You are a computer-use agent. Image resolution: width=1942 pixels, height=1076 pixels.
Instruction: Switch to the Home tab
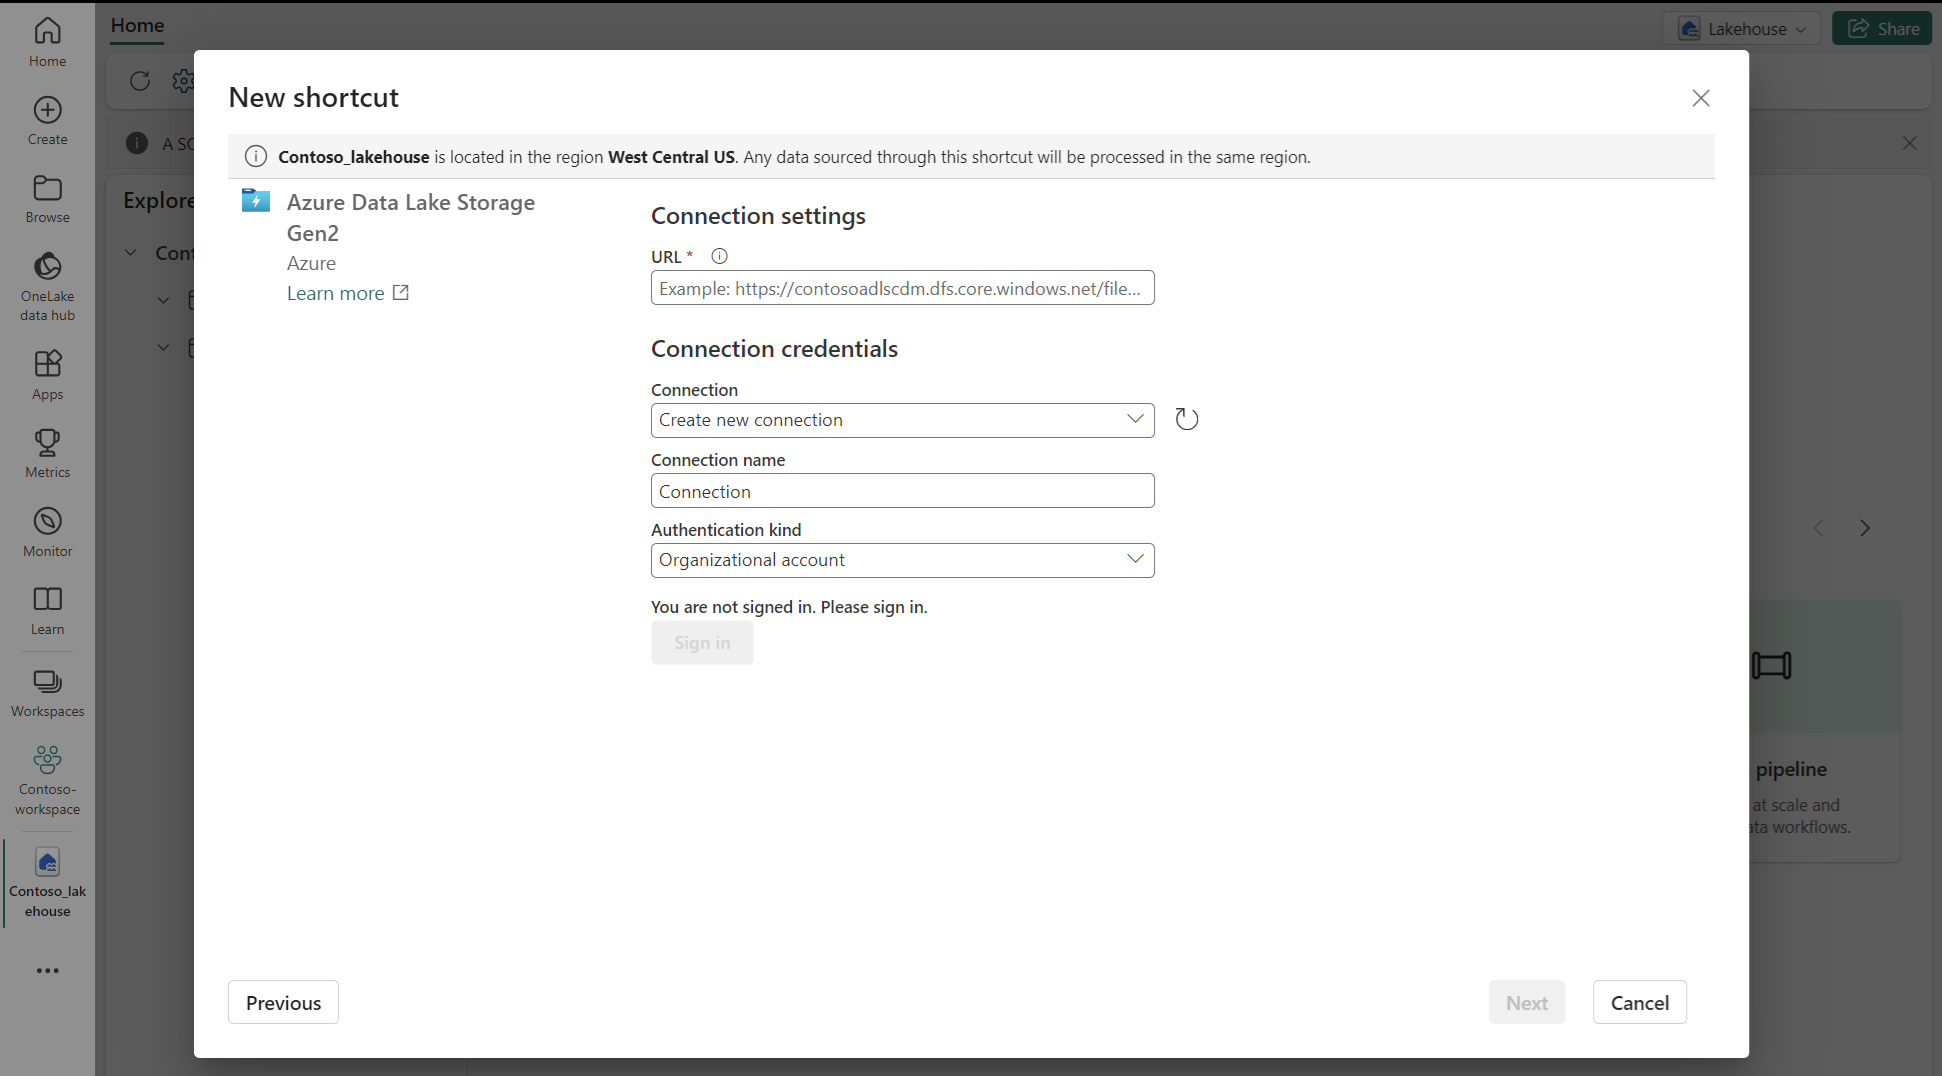[137, 25]
